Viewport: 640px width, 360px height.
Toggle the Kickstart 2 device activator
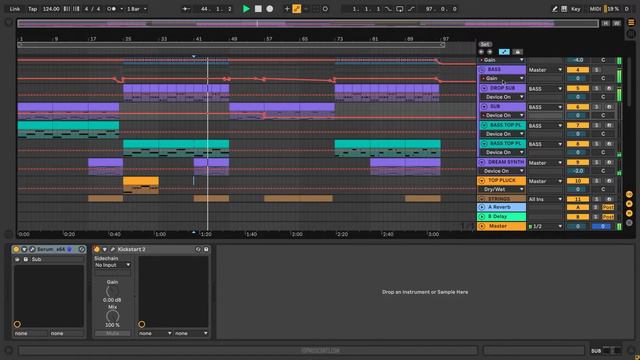(x=97, y=249)
